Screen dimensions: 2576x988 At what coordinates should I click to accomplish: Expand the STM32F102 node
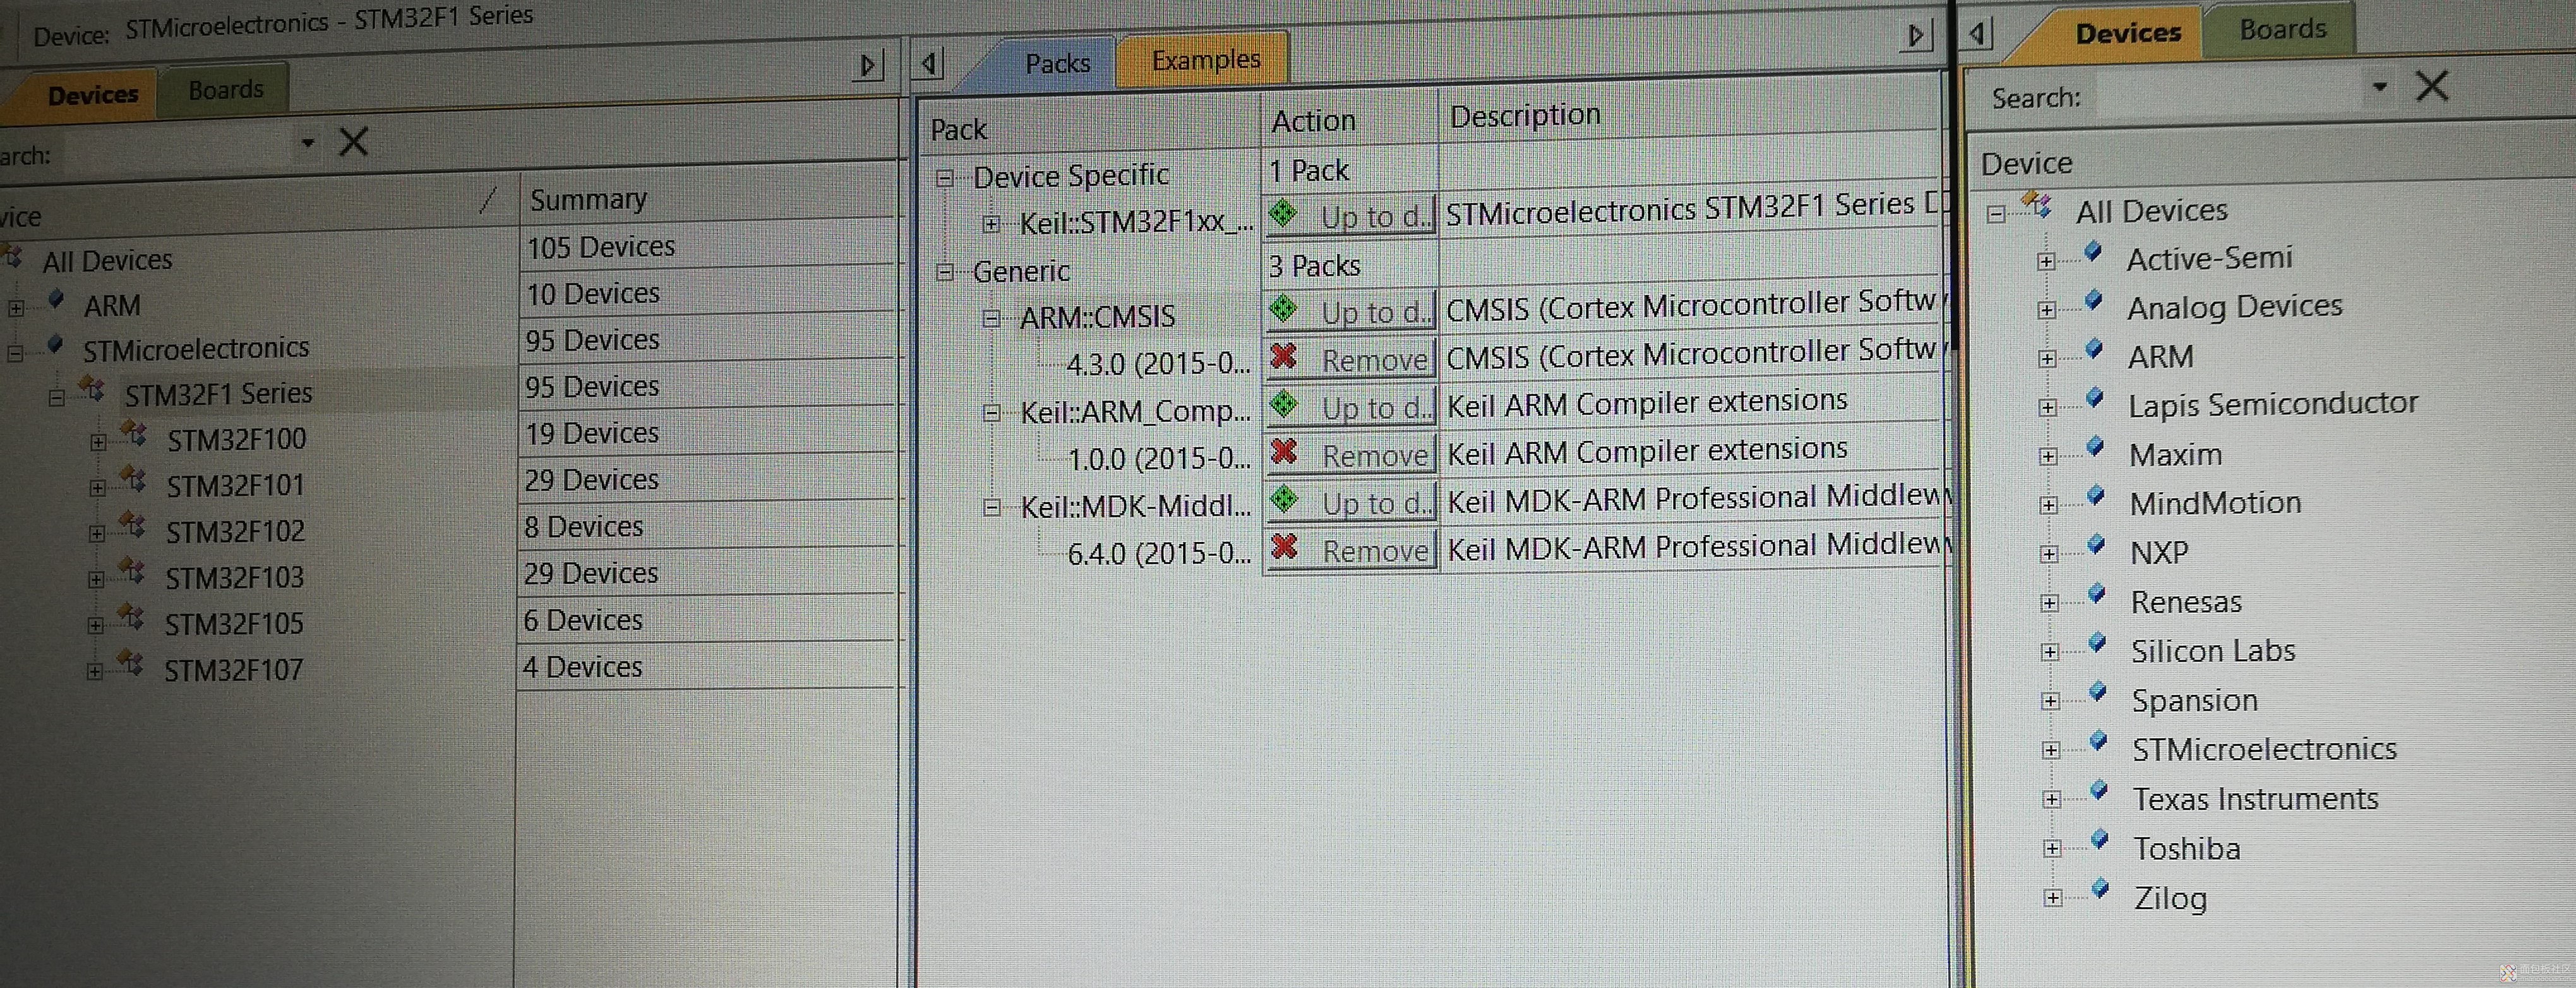[x=97, y=534]
